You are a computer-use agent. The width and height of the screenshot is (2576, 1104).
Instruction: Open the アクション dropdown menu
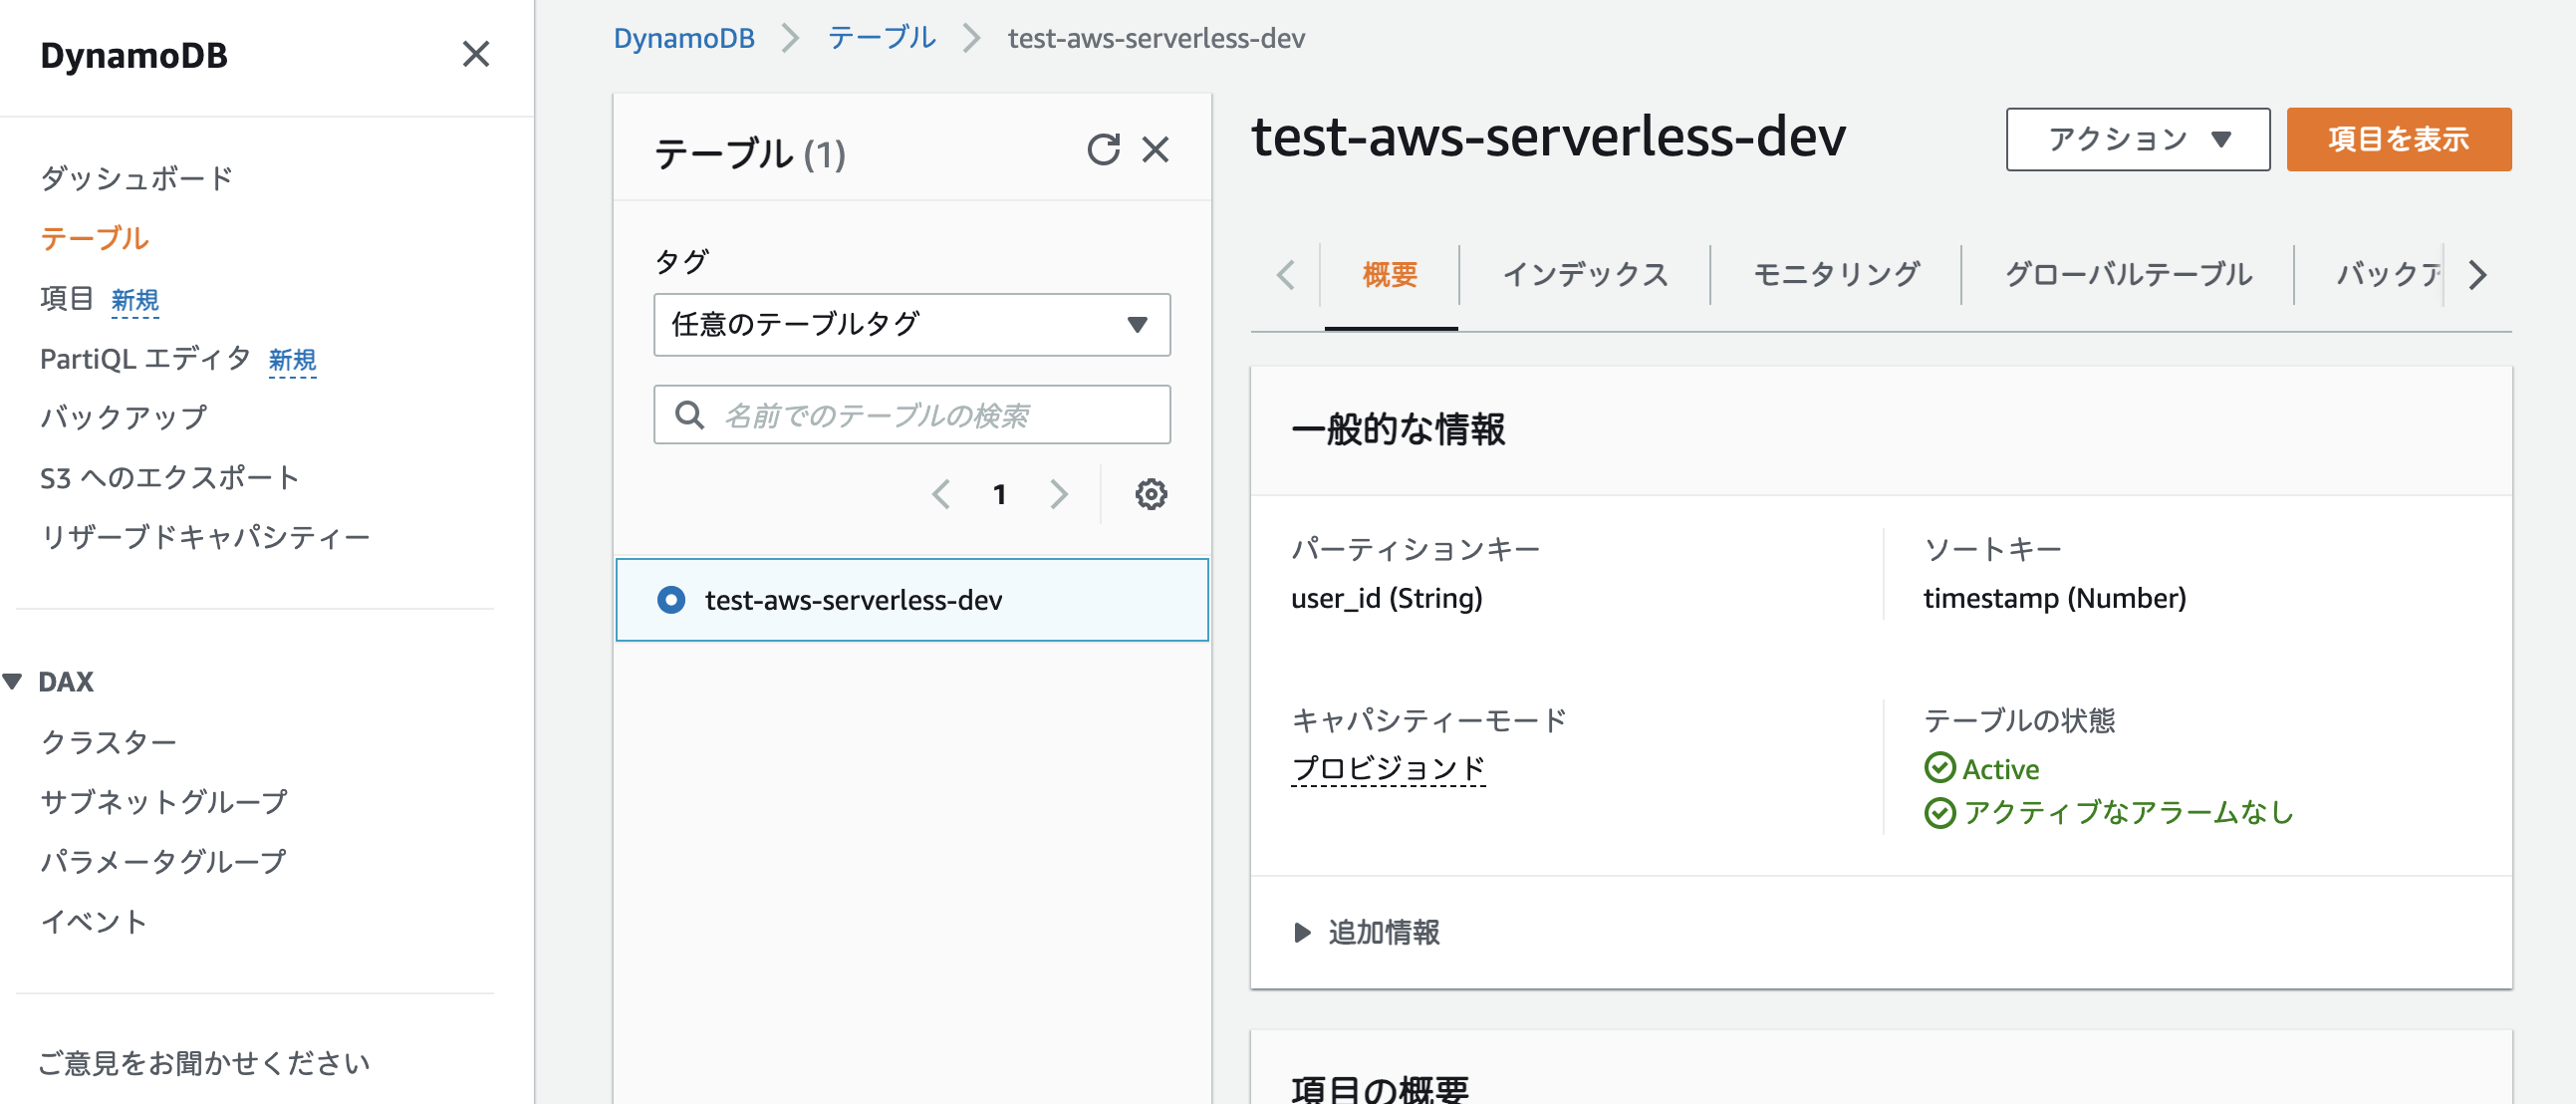click(x=2138, y=139)
